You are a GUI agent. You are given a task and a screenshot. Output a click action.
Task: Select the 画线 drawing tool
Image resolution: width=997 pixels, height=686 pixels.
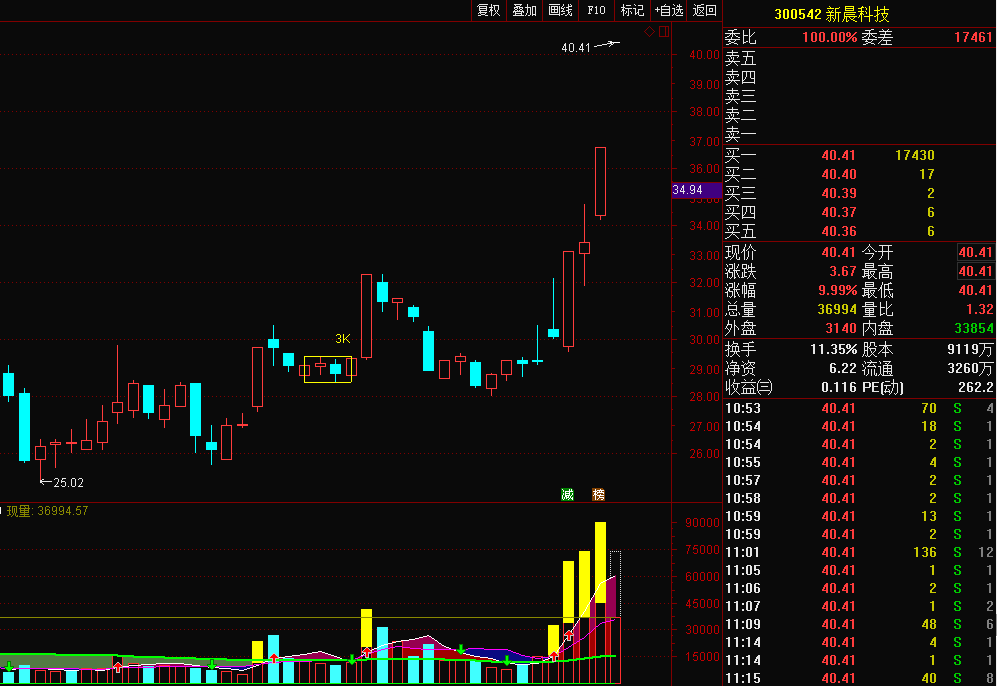pyautogui.click(x=560, y=10)
